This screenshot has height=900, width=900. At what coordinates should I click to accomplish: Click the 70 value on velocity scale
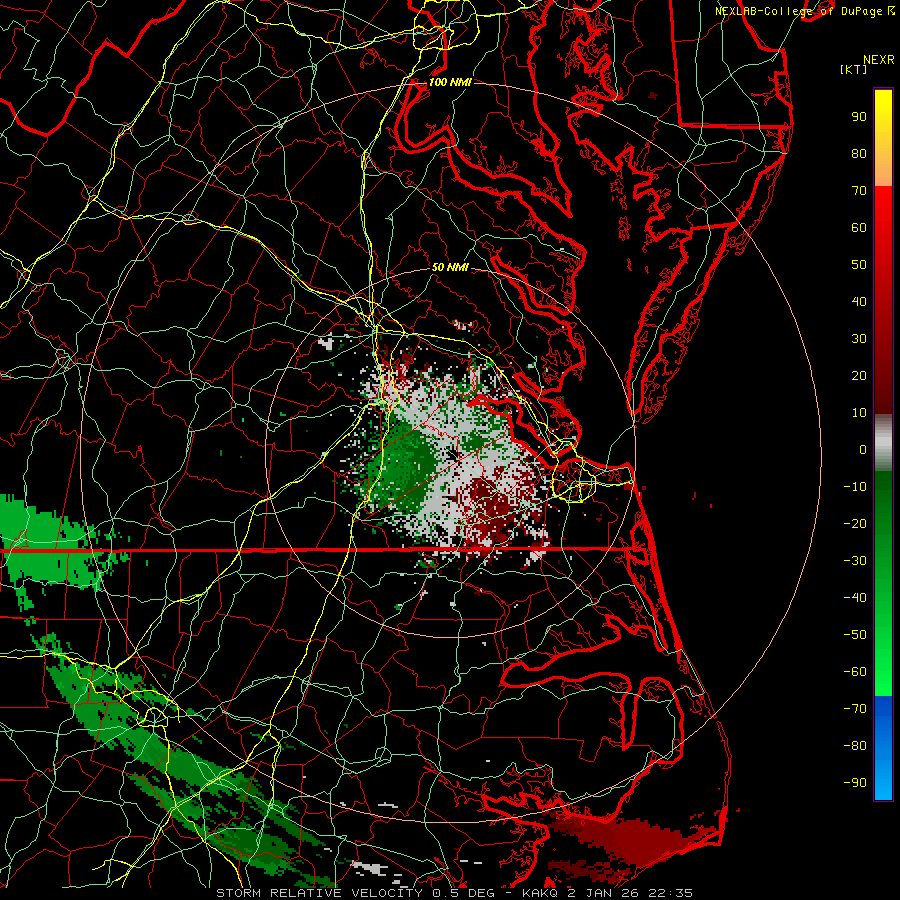point(859,191)
